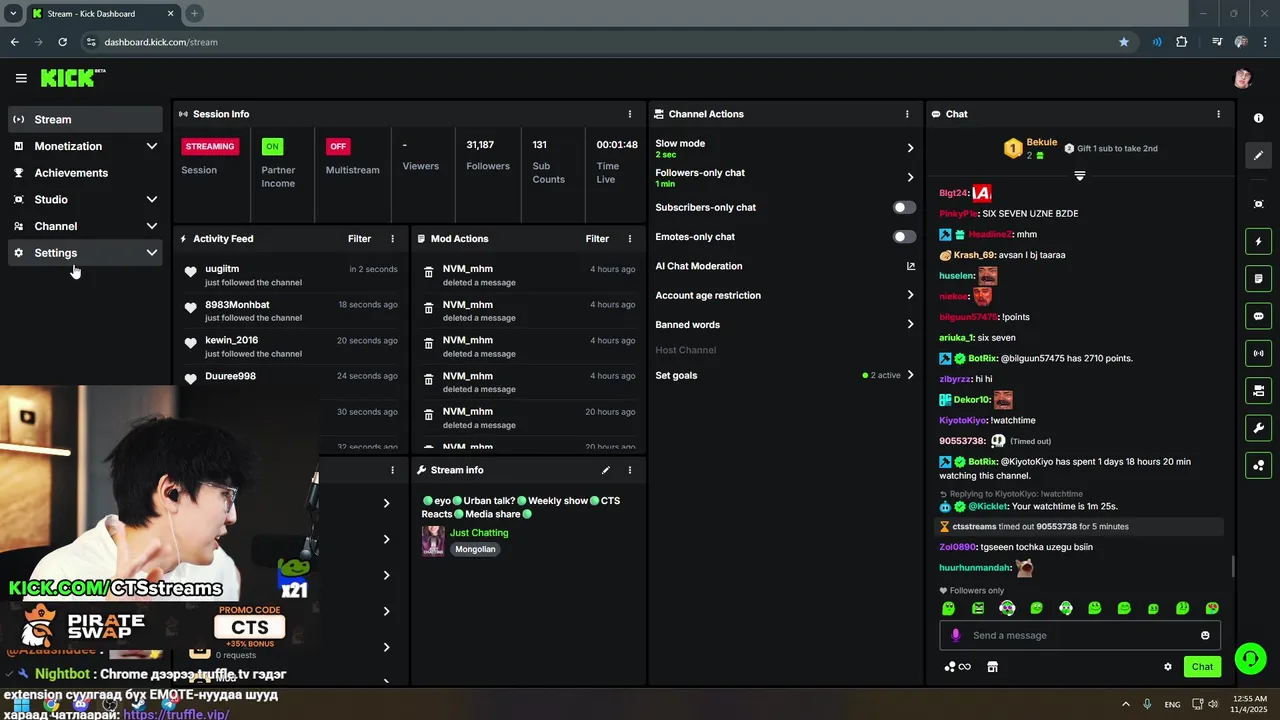Open the chat settings gear

pos(1167,667)
